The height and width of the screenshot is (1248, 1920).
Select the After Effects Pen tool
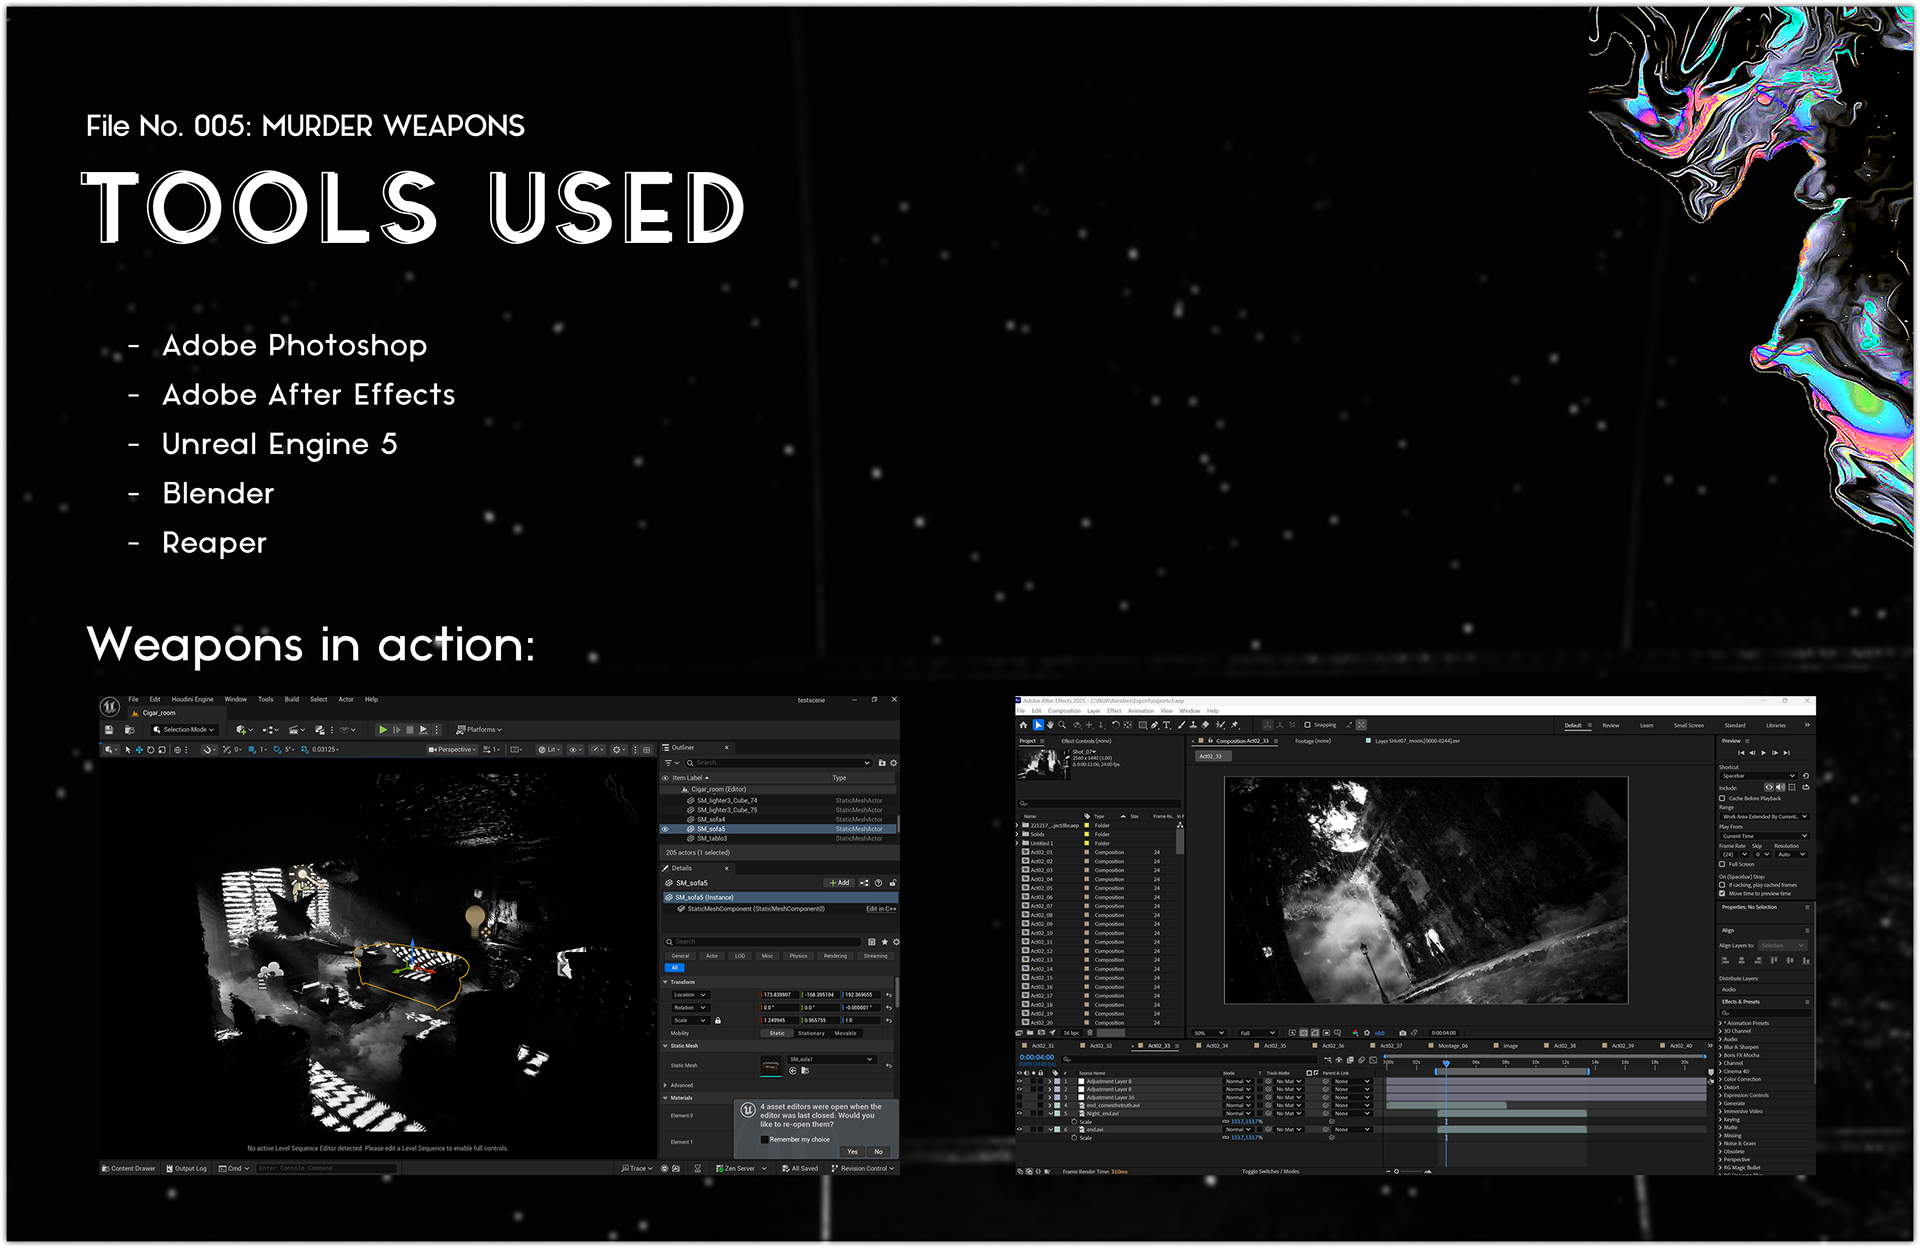click(x=1154, y=725)
